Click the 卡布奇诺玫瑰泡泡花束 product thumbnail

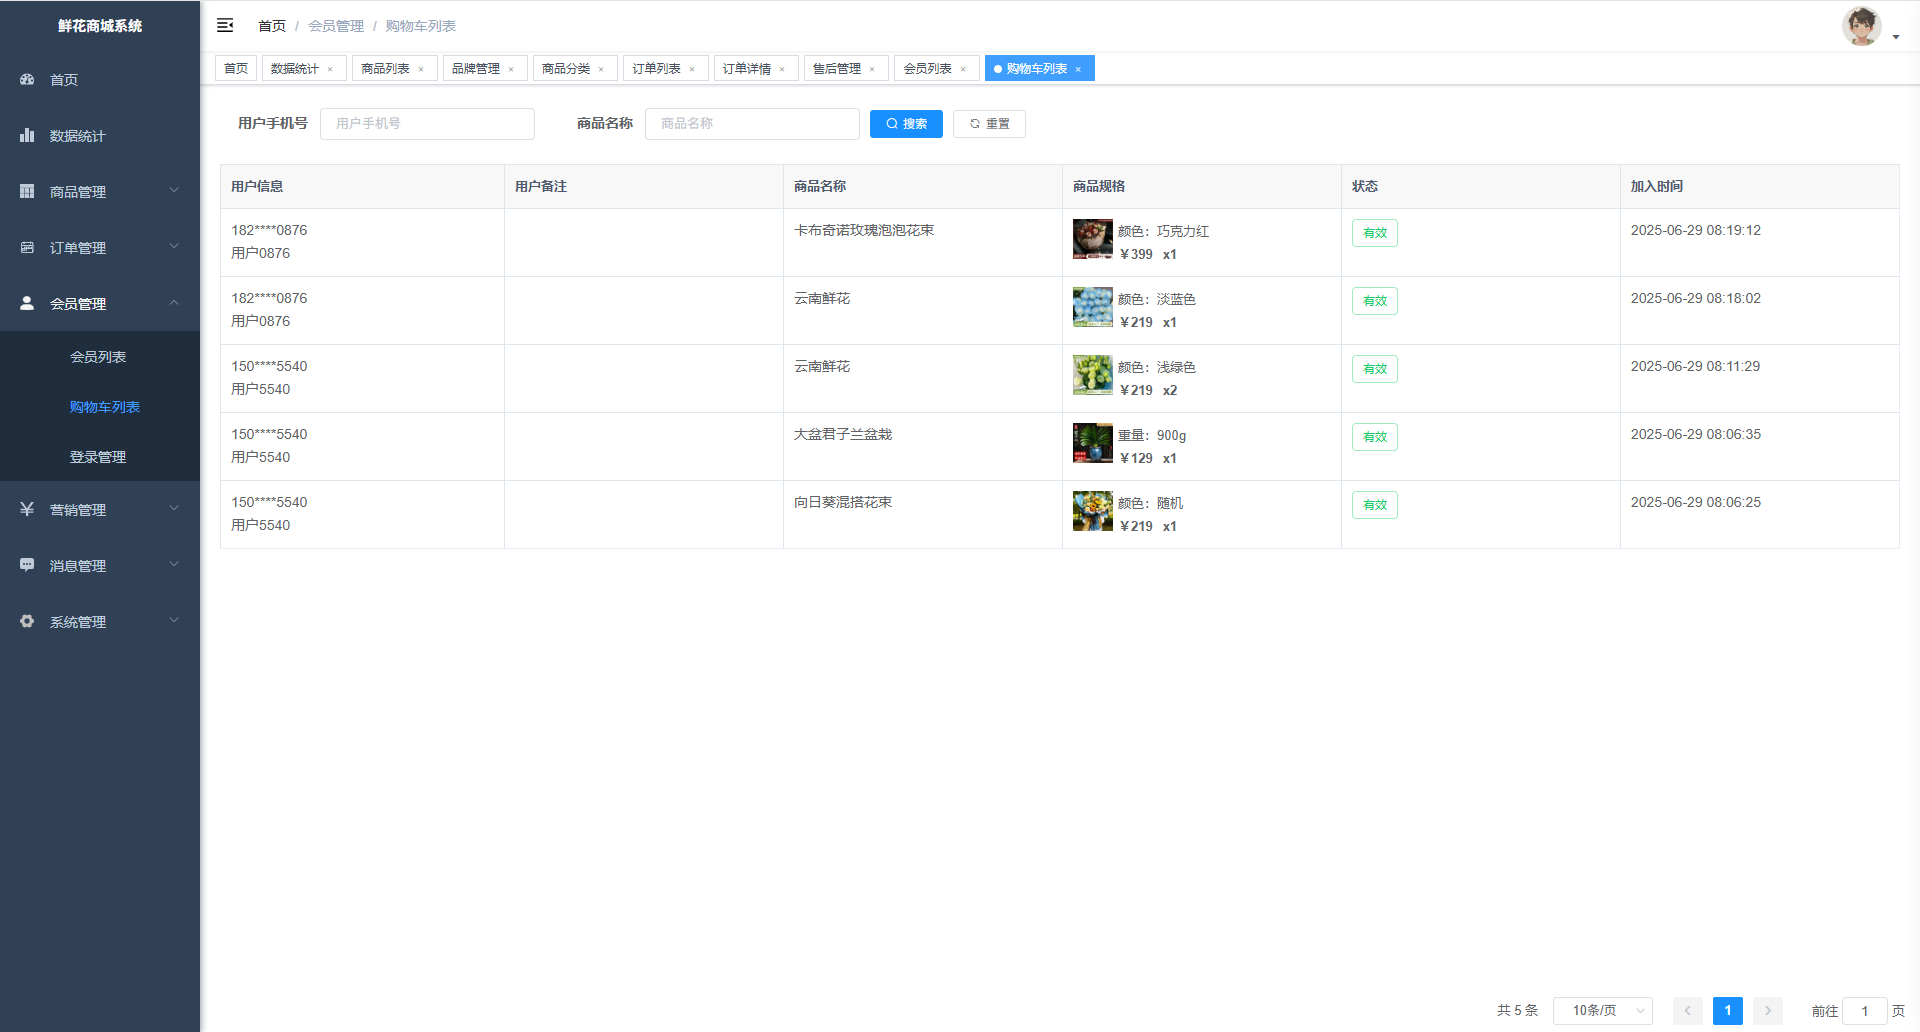tap(1092, 239)
